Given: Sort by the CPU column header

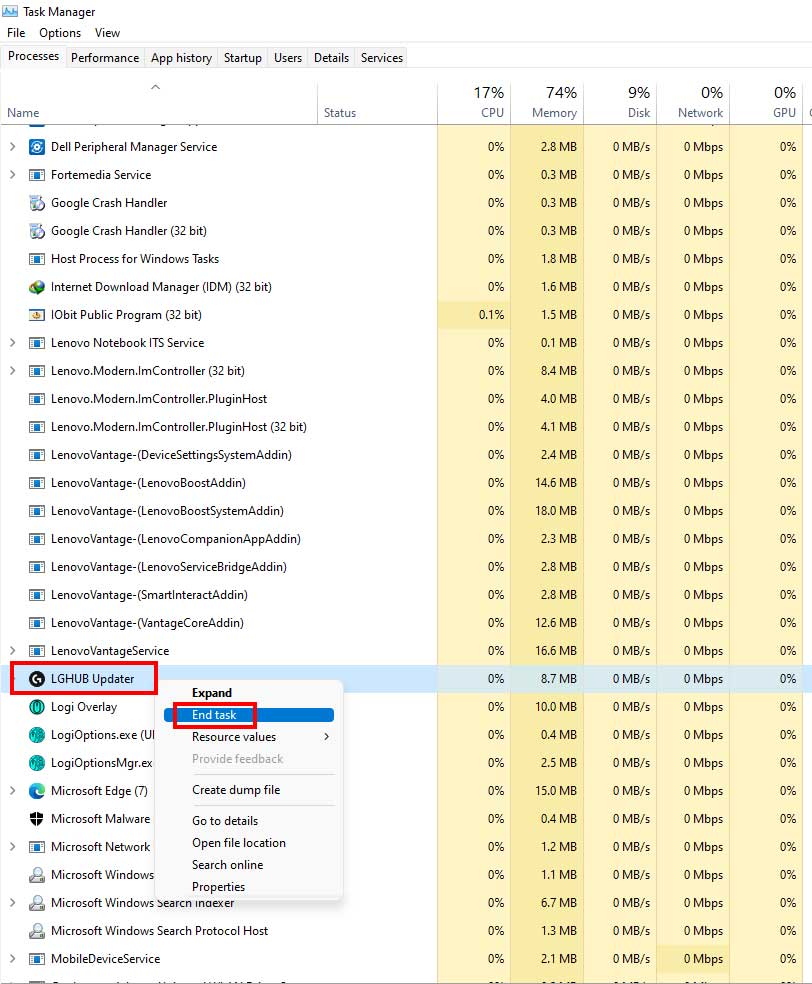Looking at the screenshot, I should 474,102.
